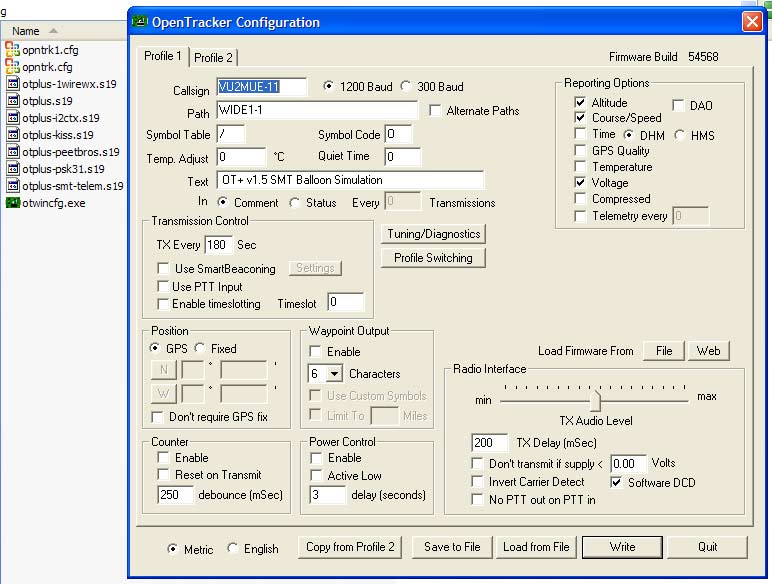Enable the GPS Quality checkbox
The height and width of the screenshot is (584, 772).
[x=580, y=150]
